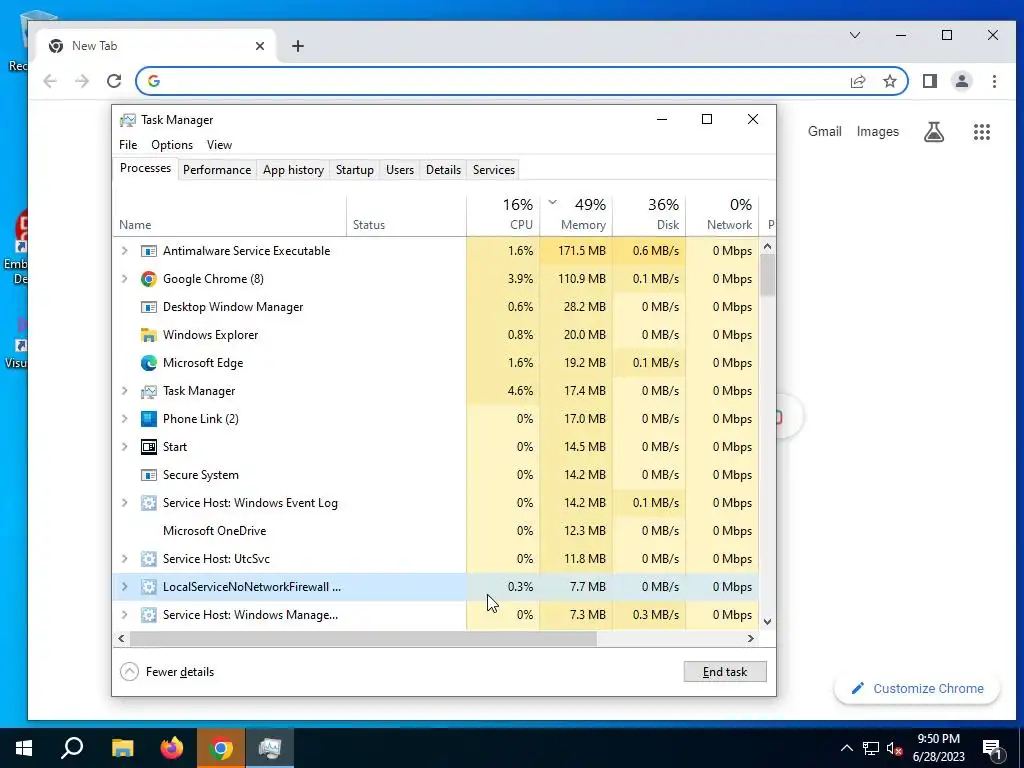This screenshot has height=768, width=1024.
Task: Click the Google Chrome process icon
Action: pyautogui.click(x=149, y=279)
